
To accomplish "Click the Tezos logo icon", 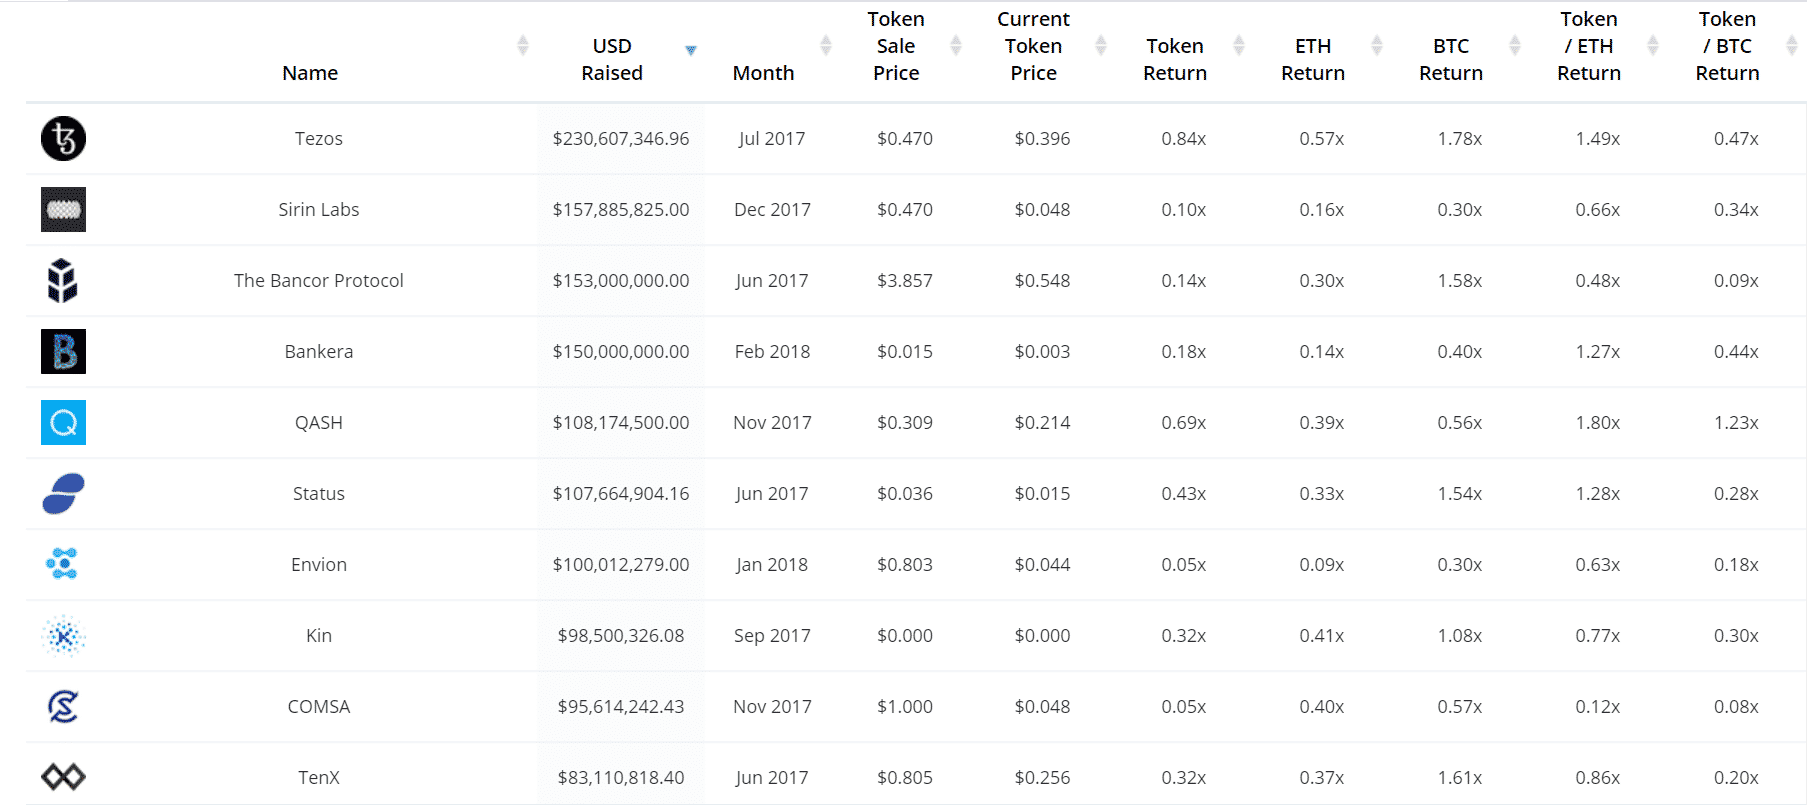I will 63,138.
